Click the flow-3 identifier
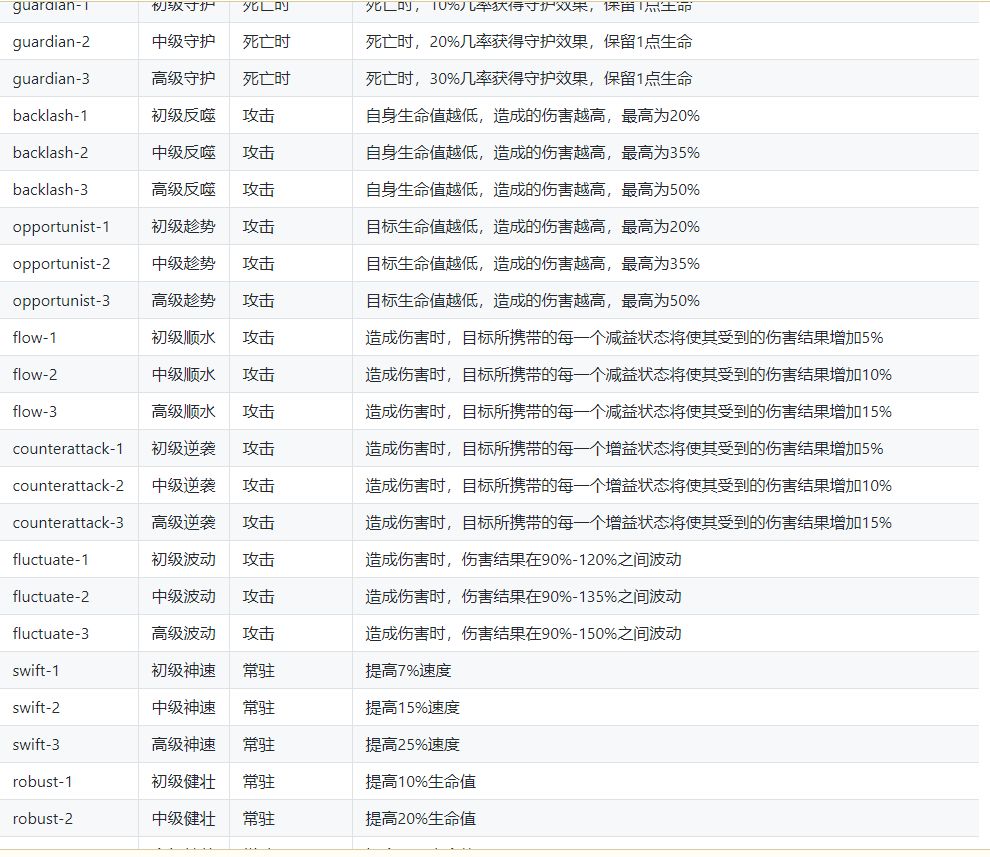 pos(35,412)
